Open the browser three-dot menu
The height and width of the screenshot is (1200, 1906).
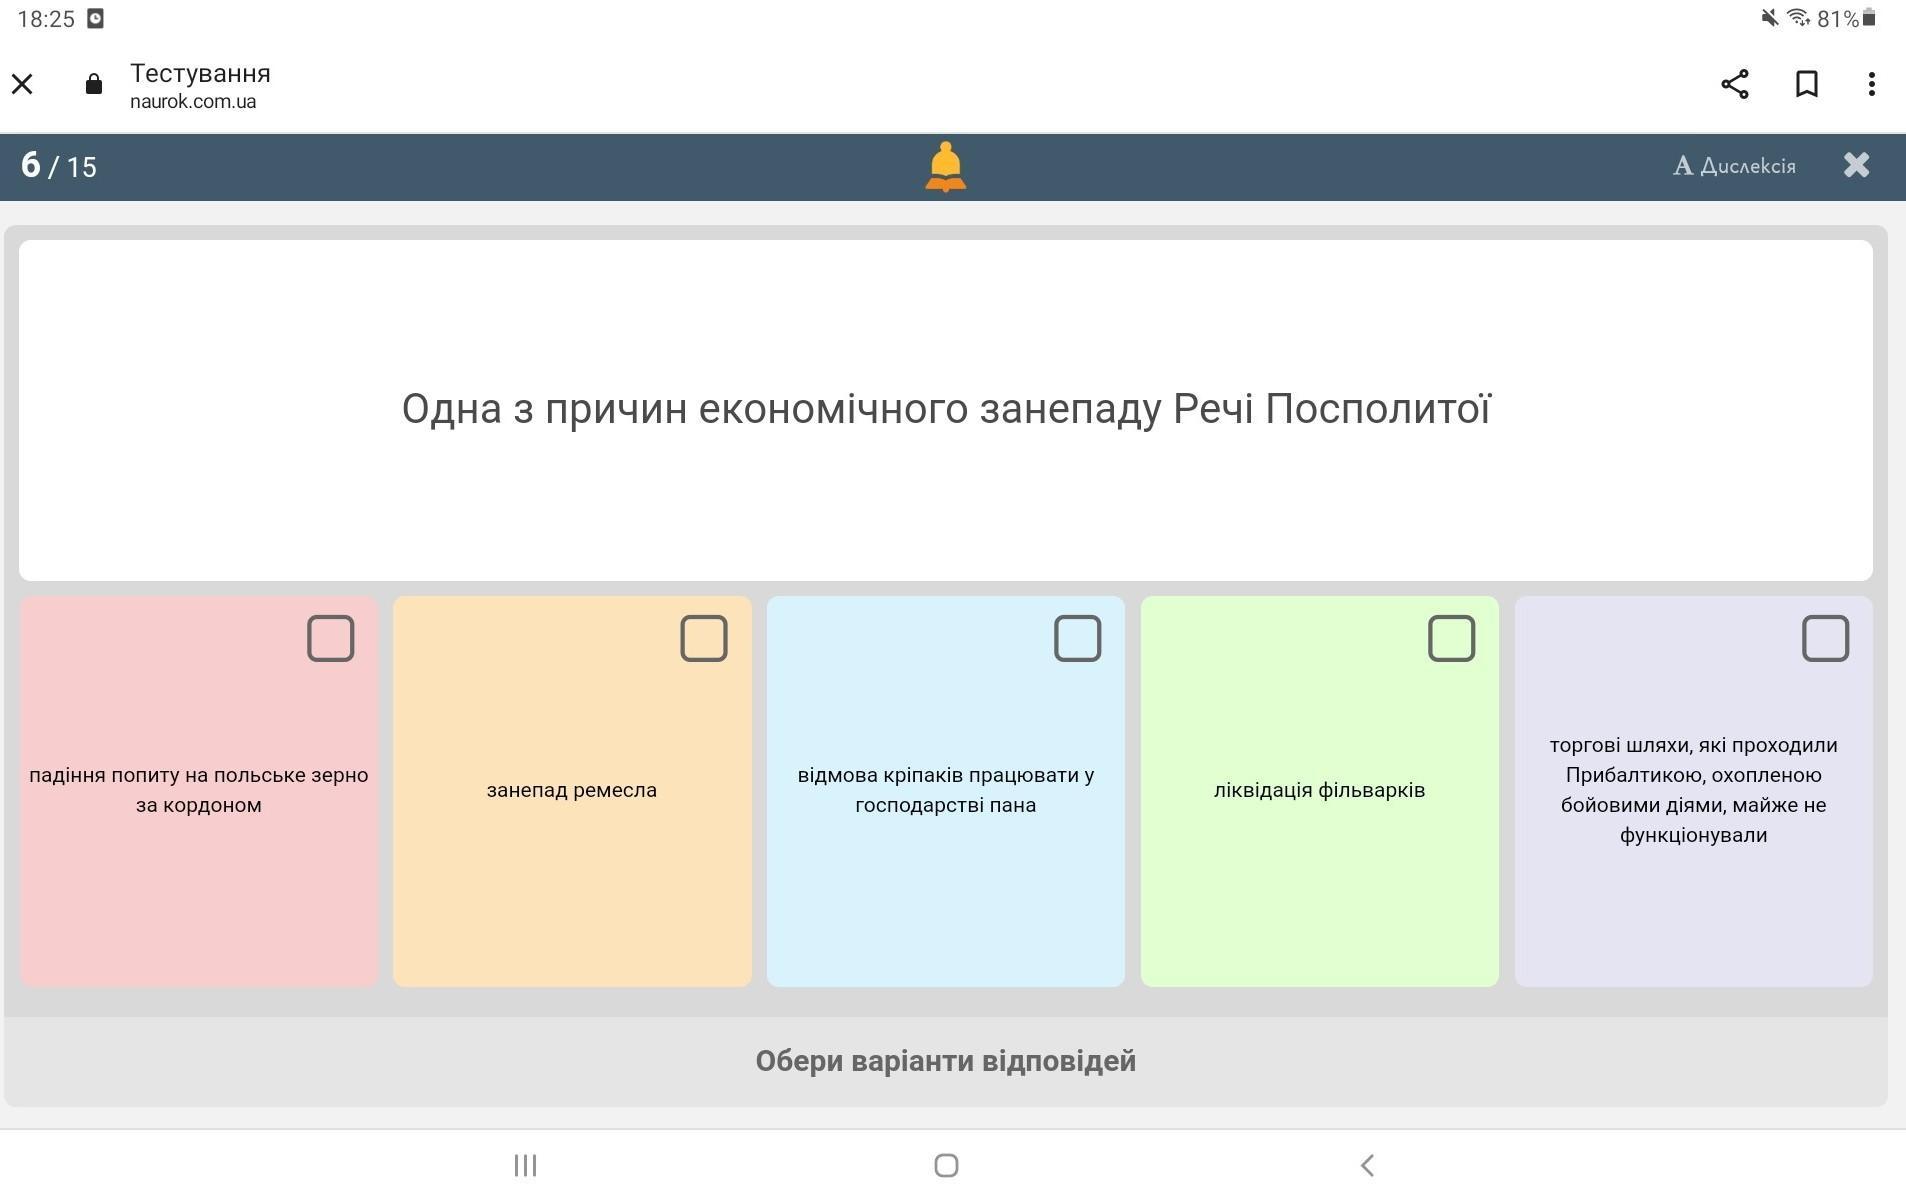1871,84
